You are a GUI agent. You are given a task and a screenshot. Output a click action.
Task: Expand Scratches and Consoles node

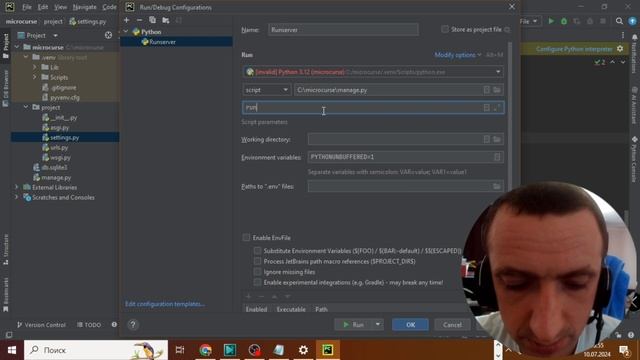17,198
